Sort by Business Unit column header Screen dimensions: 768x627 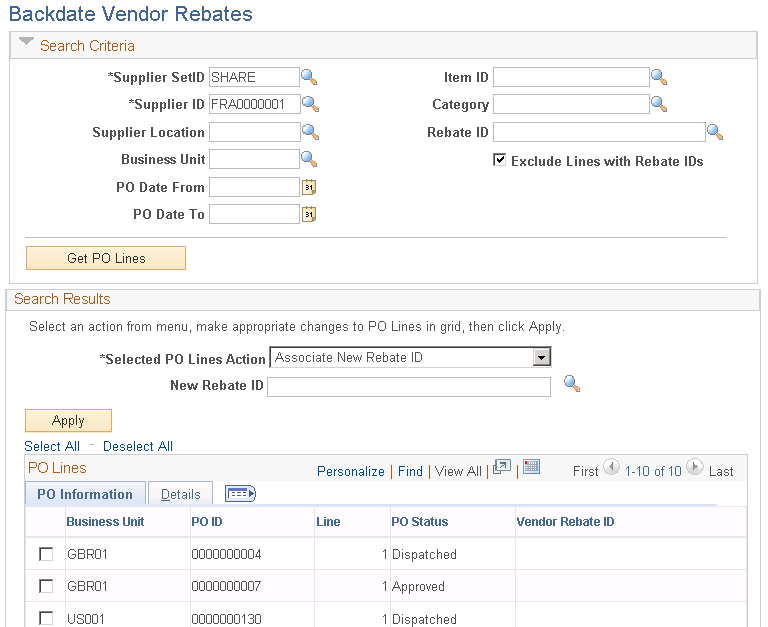point(105,522)
